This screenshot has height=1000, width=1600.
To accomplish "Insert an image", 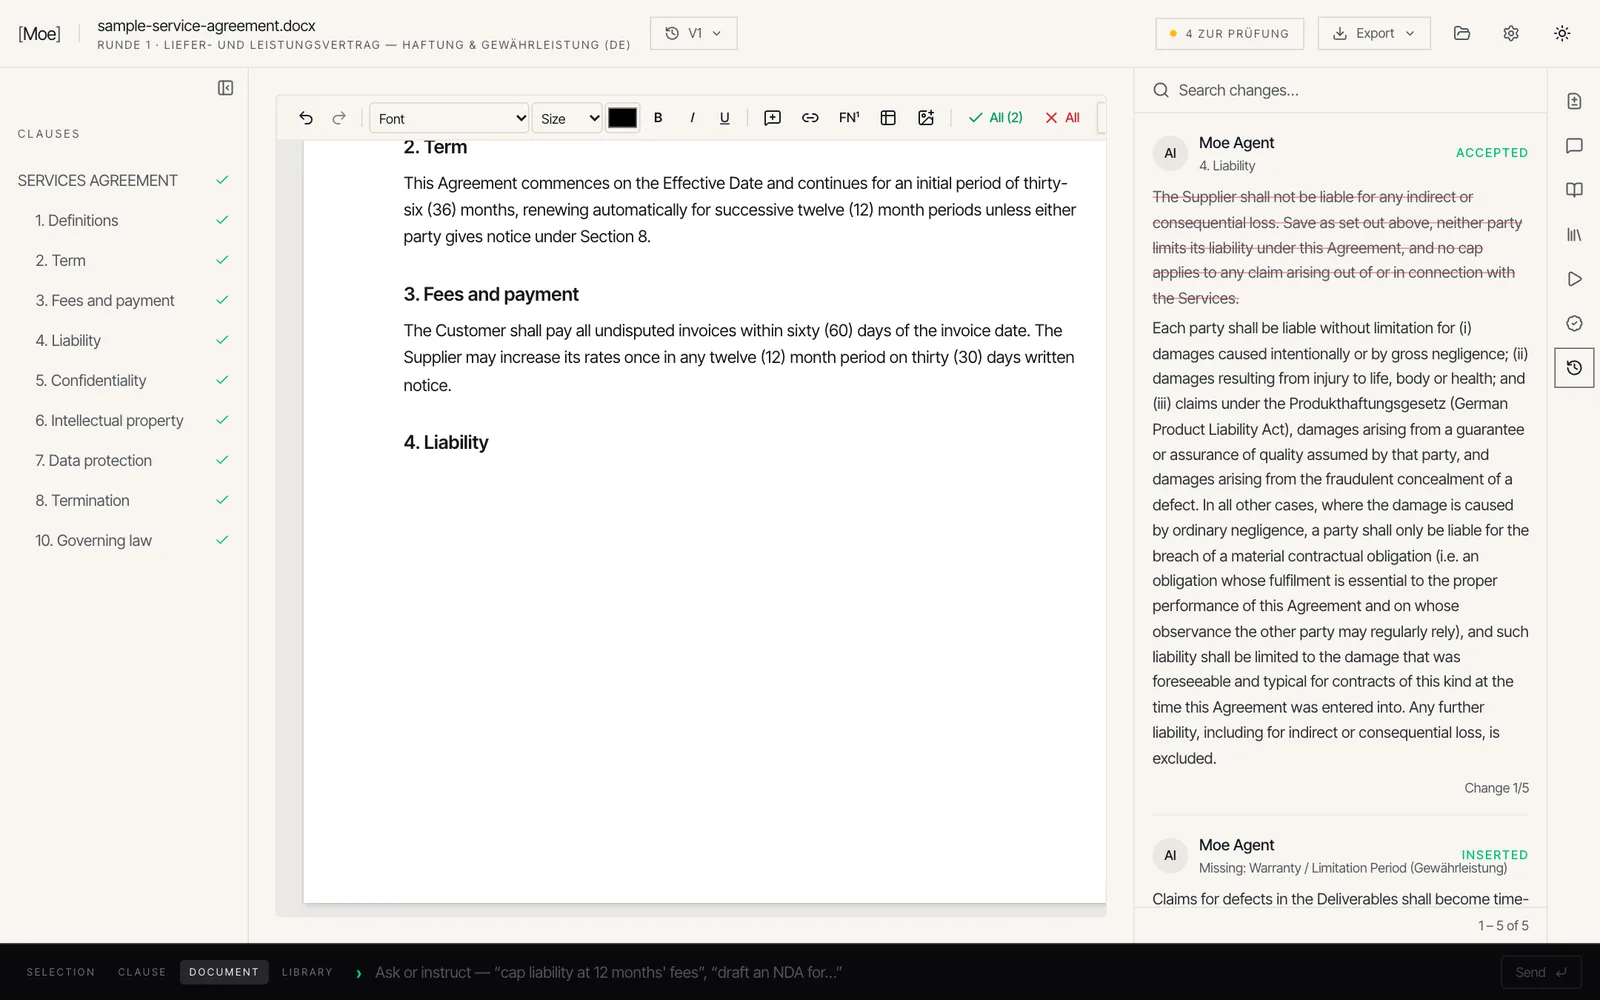I will tap(926, 118).
